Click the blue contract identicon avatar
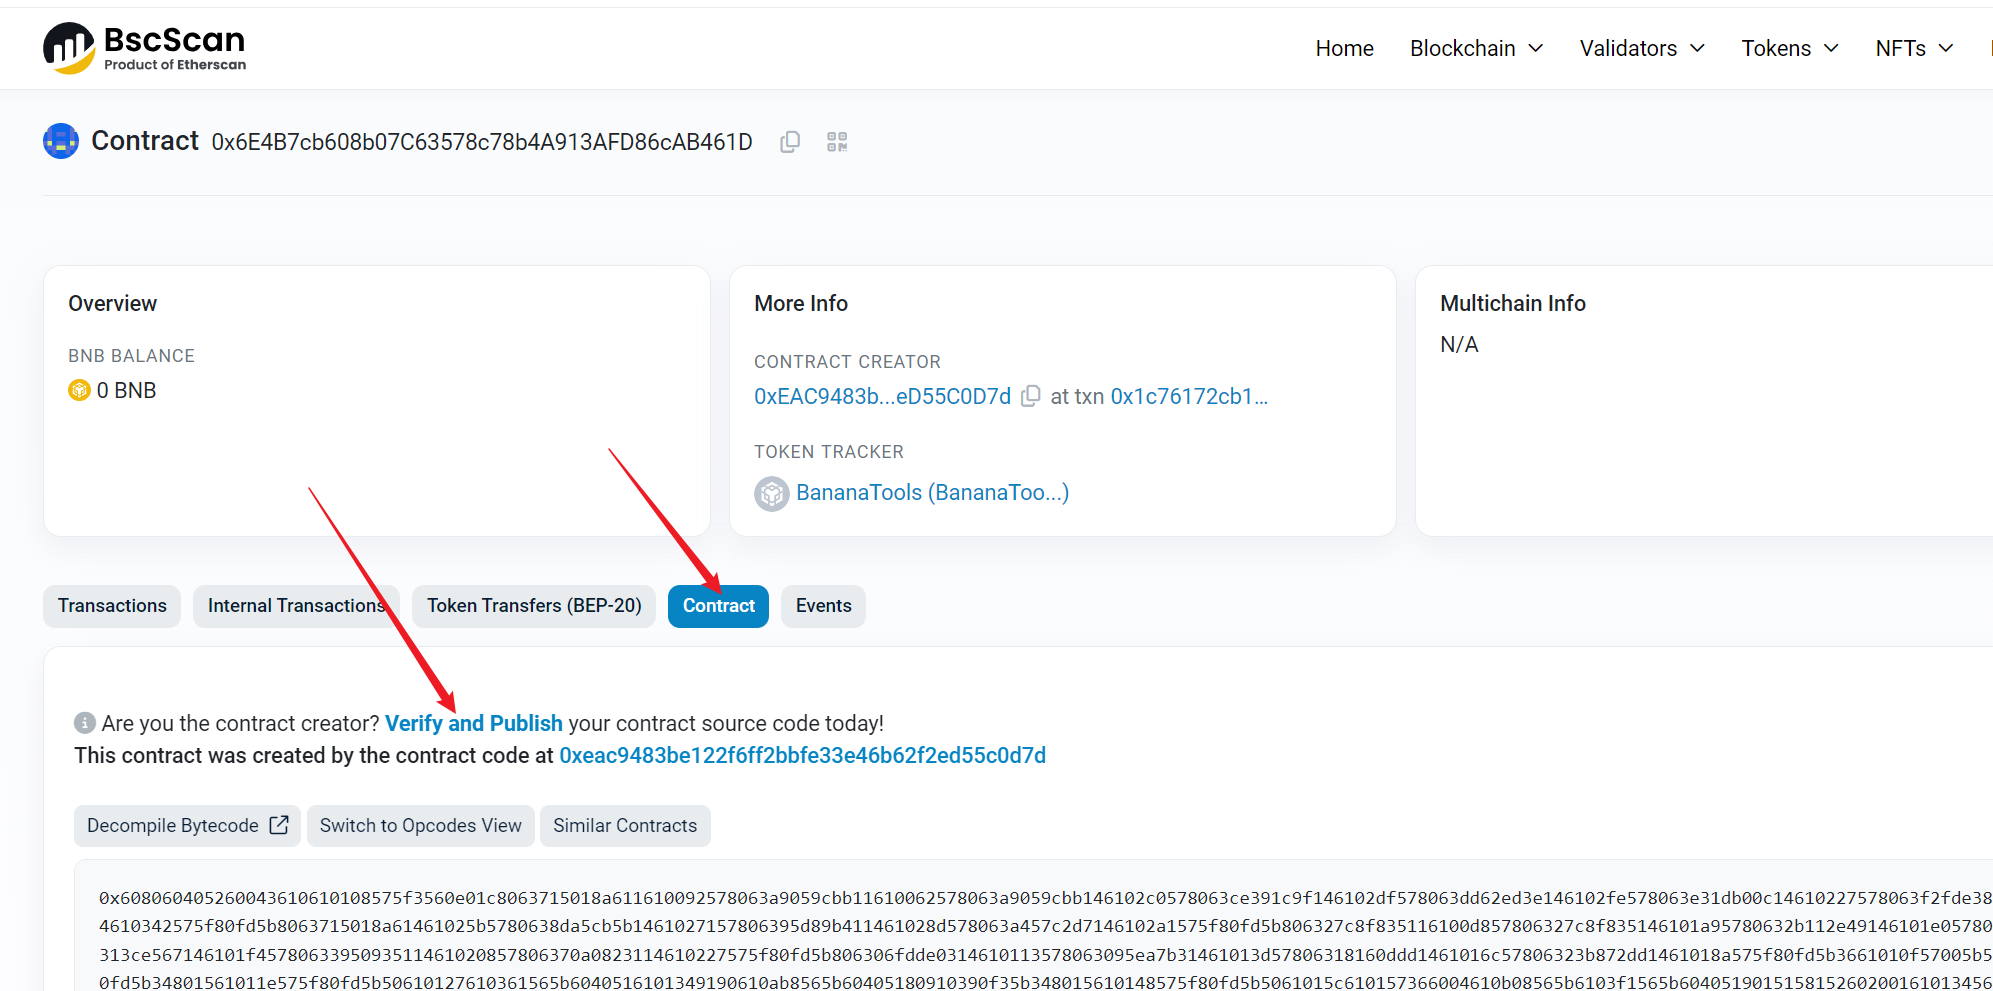Image resolution: width=1993 pixels, height=991 pixels. coord(61,141)
